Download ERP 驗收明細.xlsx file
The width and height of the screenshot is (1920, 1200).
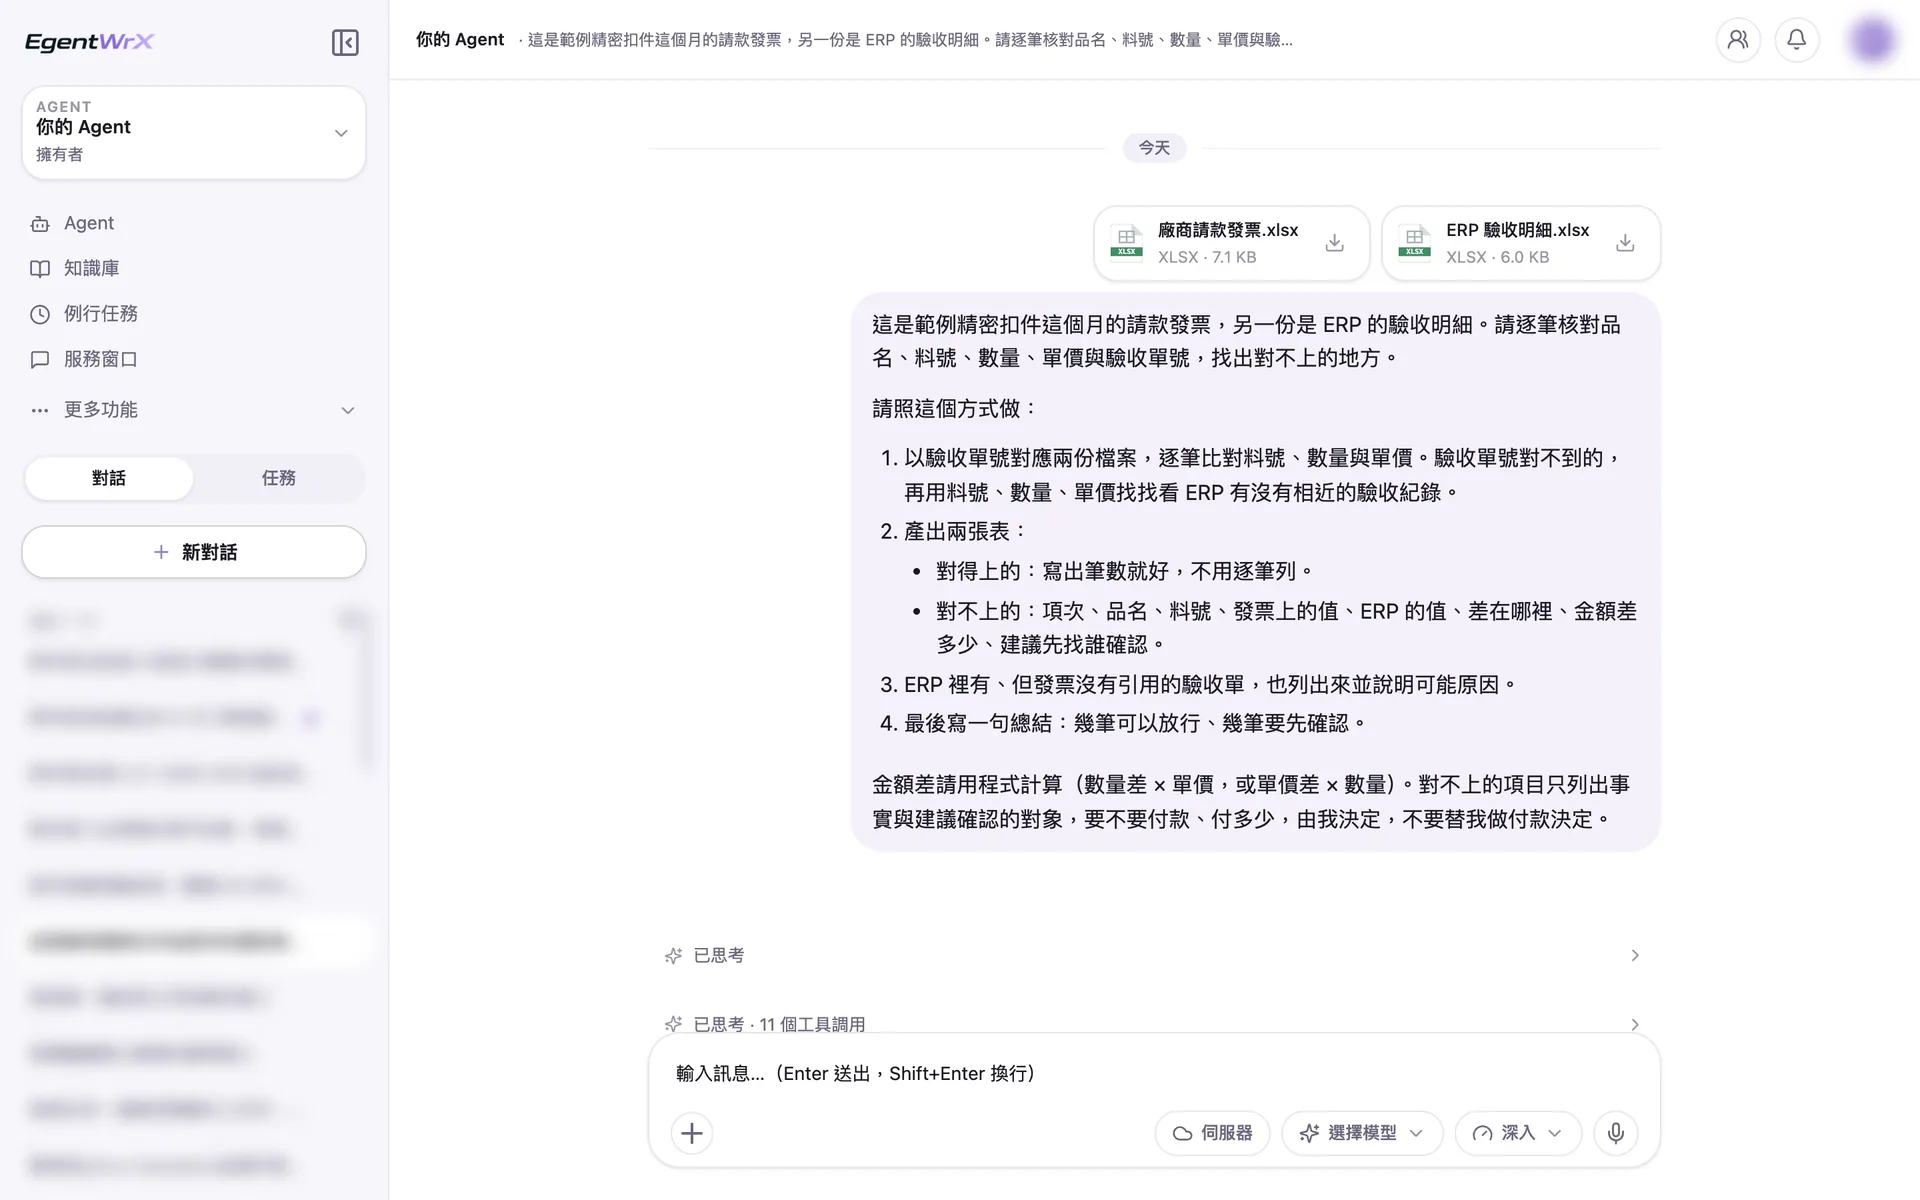point(1625,243)
